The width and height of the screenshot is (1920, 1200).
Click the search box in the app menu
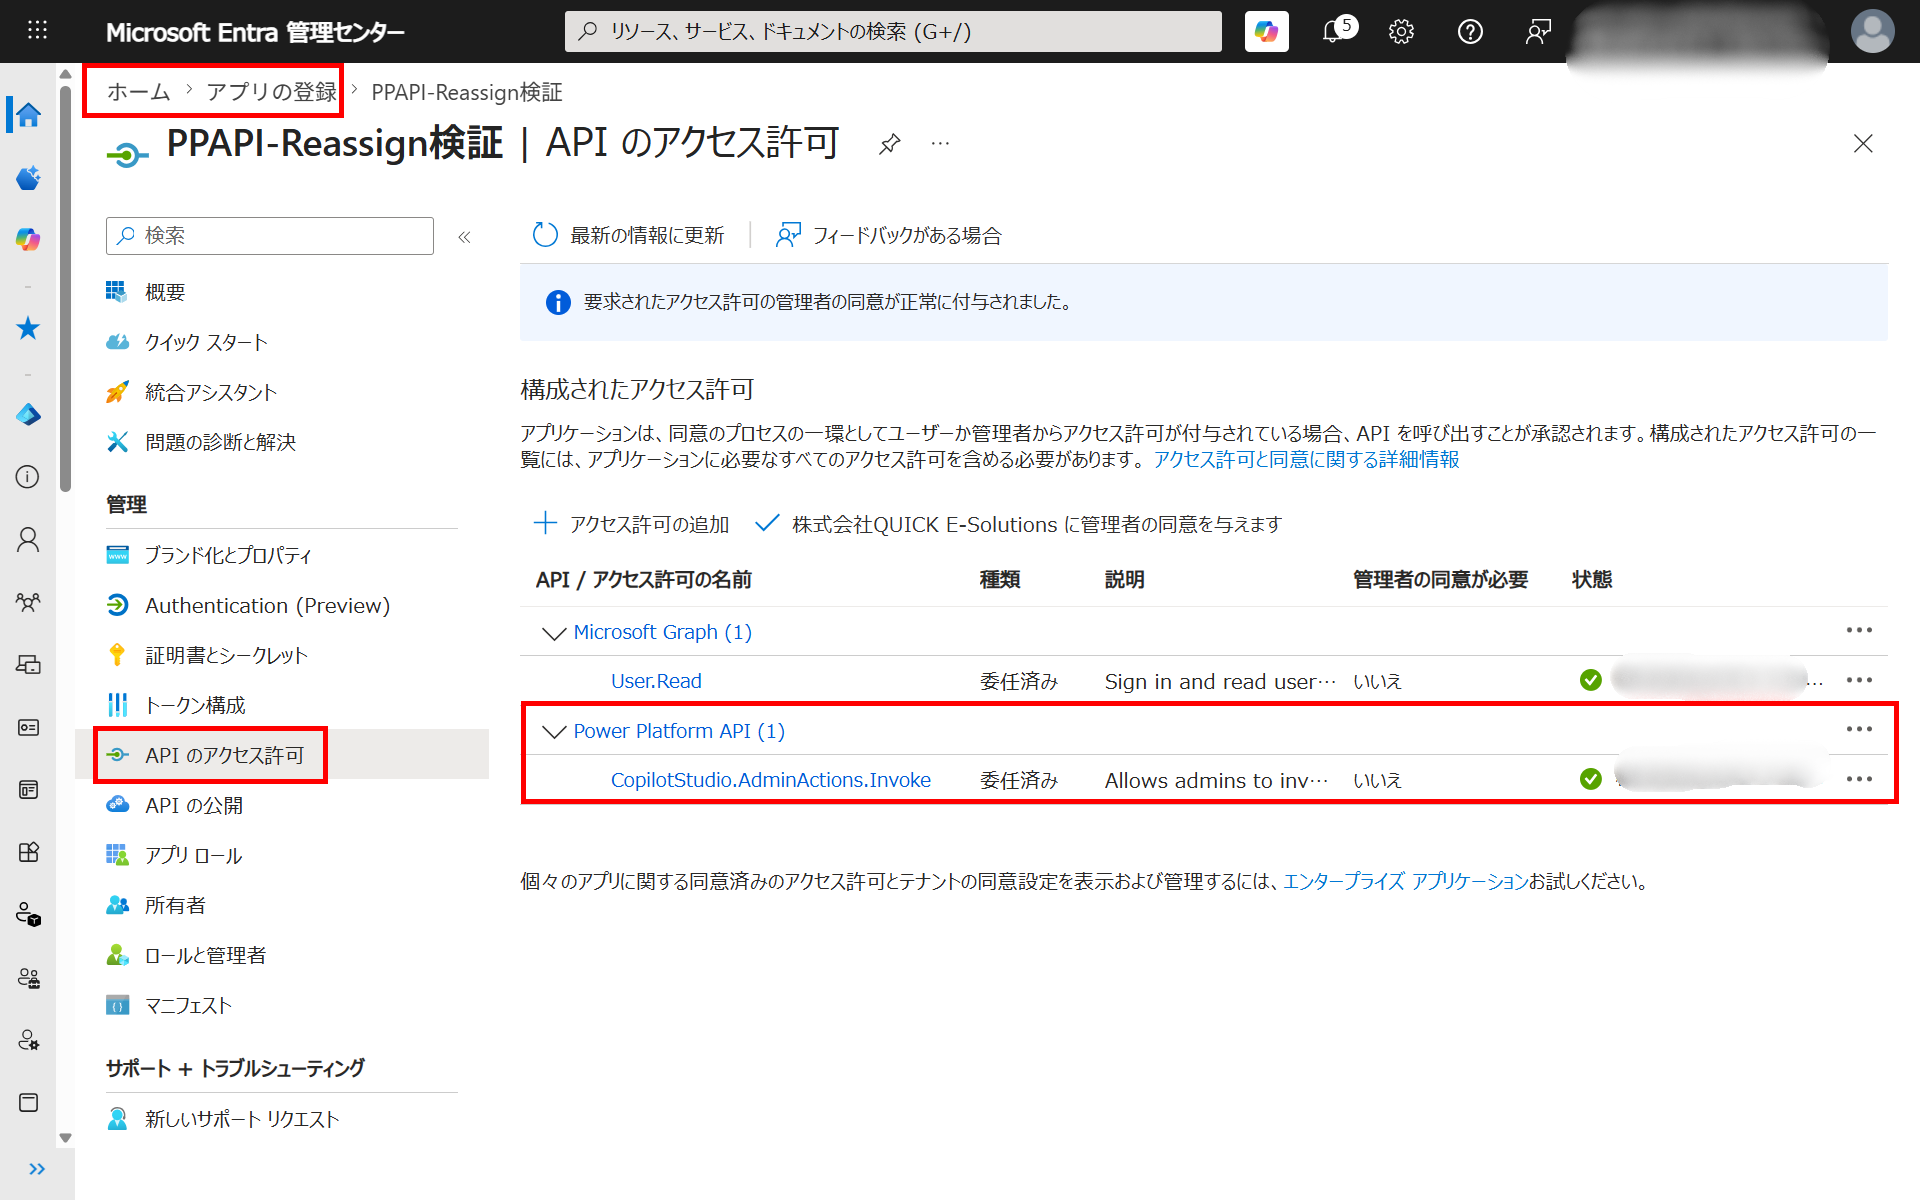270,236
